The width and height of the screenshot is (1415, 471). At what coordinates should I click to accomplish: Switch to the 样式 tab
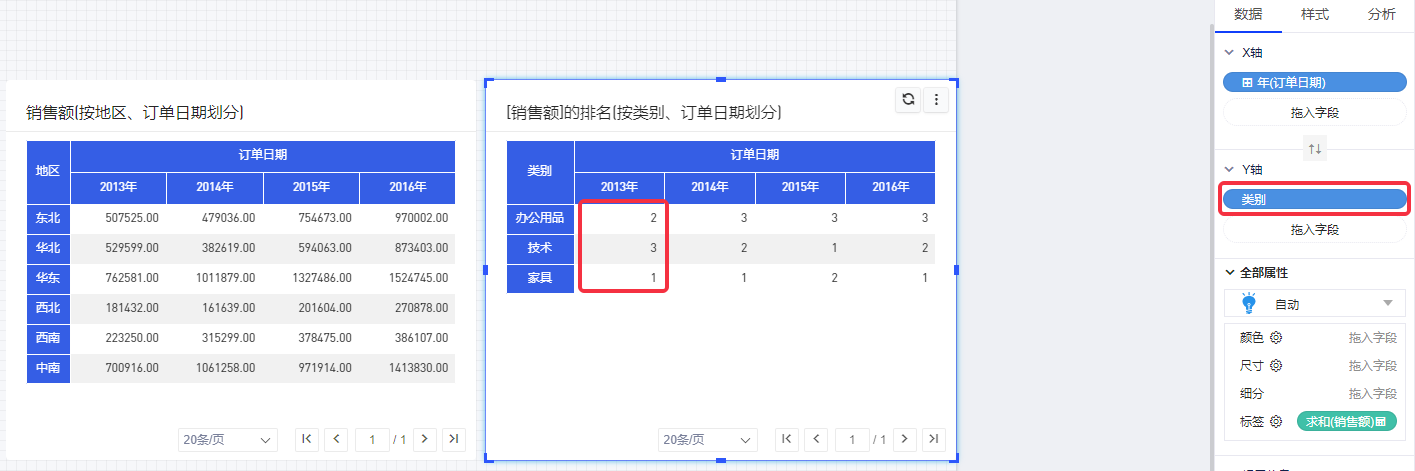(1314, 15)
